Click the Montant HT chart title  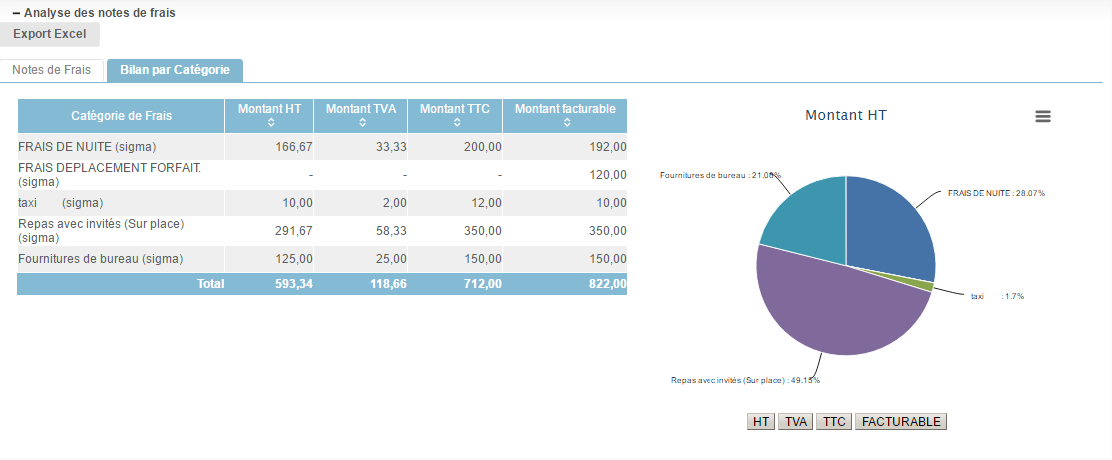(x=845, y=115)
